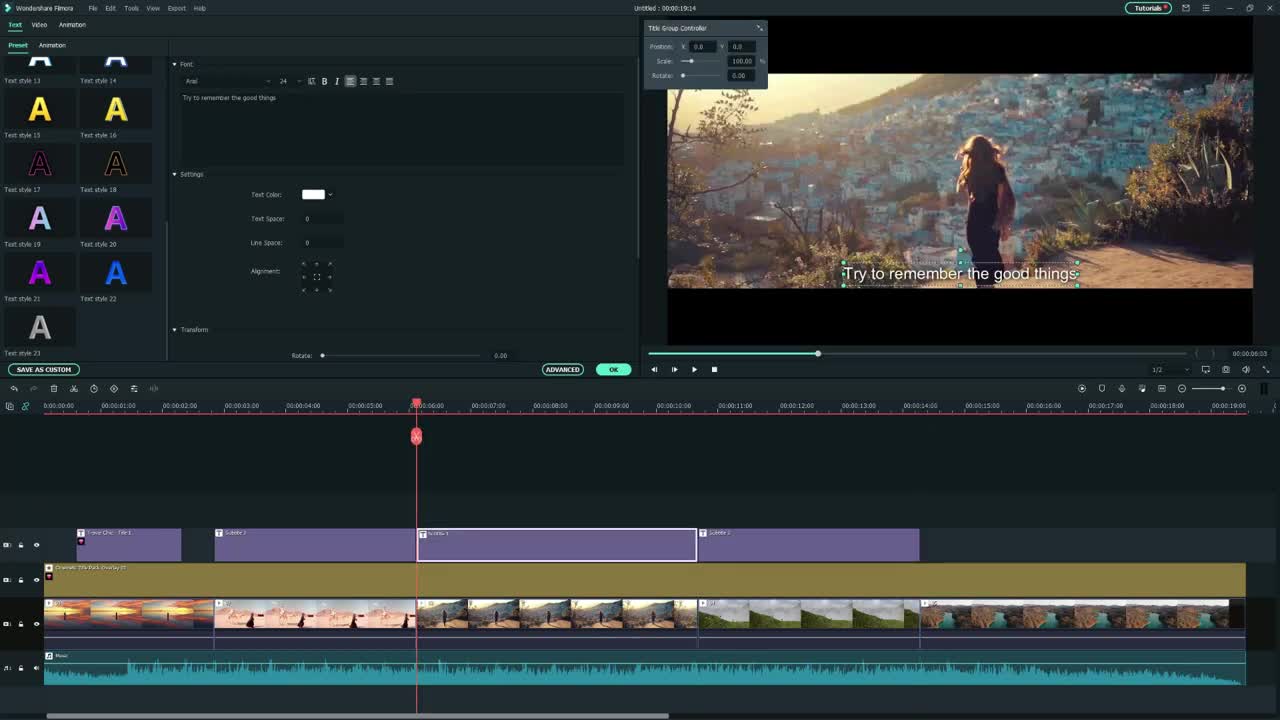Toggle Italic text formatting
The width and height of the screenshot is (1280, 720).
tap(337, 81)
